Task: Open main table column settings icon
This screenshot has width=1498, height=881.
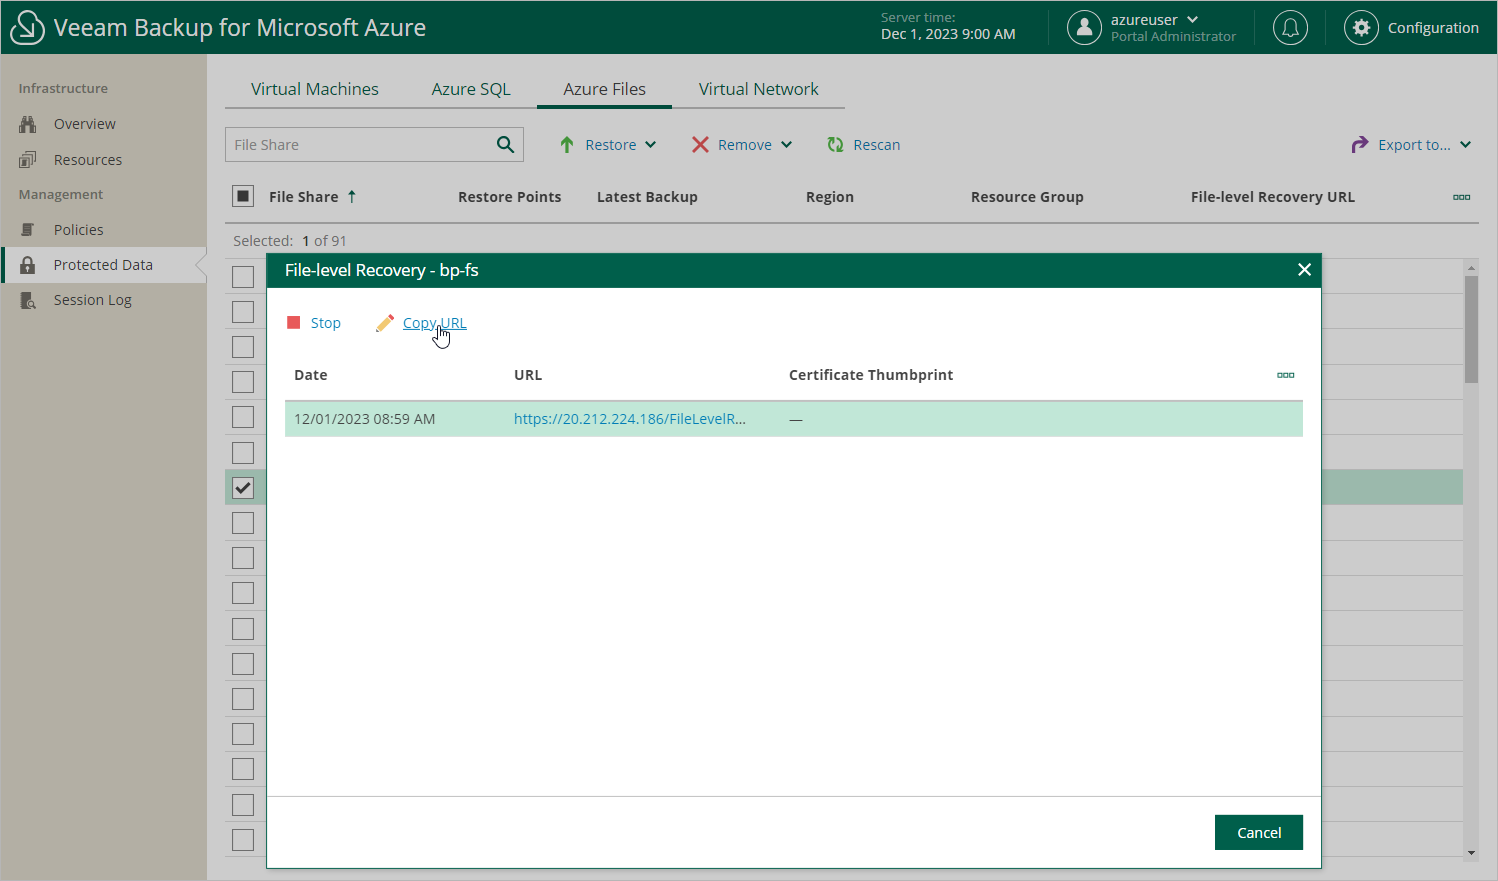Action: (x=1462, y=197)
